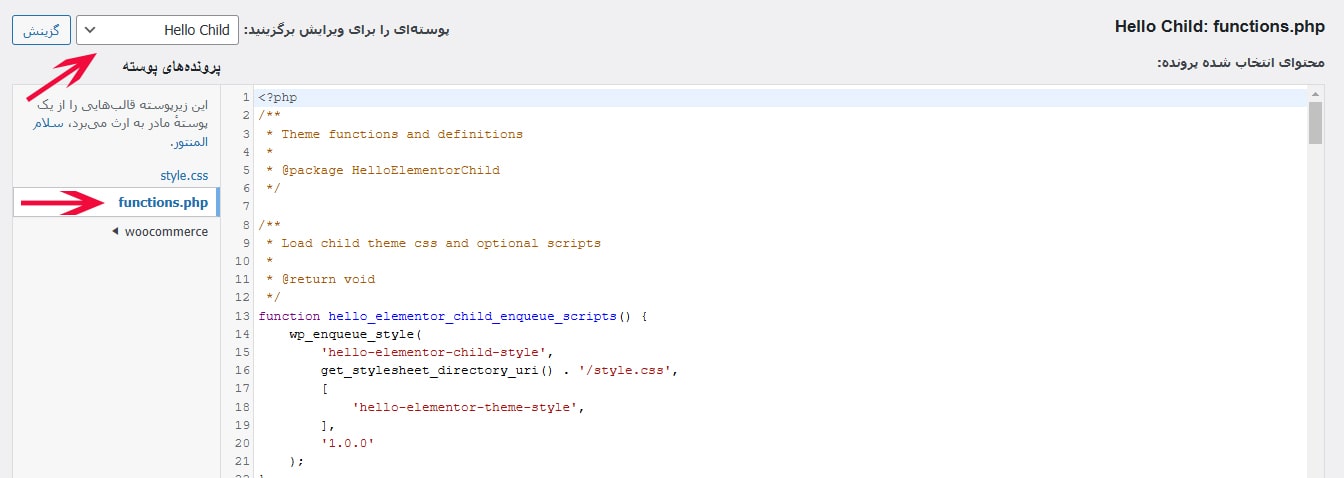1344x478 pixels.
Task: Click the پرونده‌های پوسته heading
Action: (x=171, y=66)
